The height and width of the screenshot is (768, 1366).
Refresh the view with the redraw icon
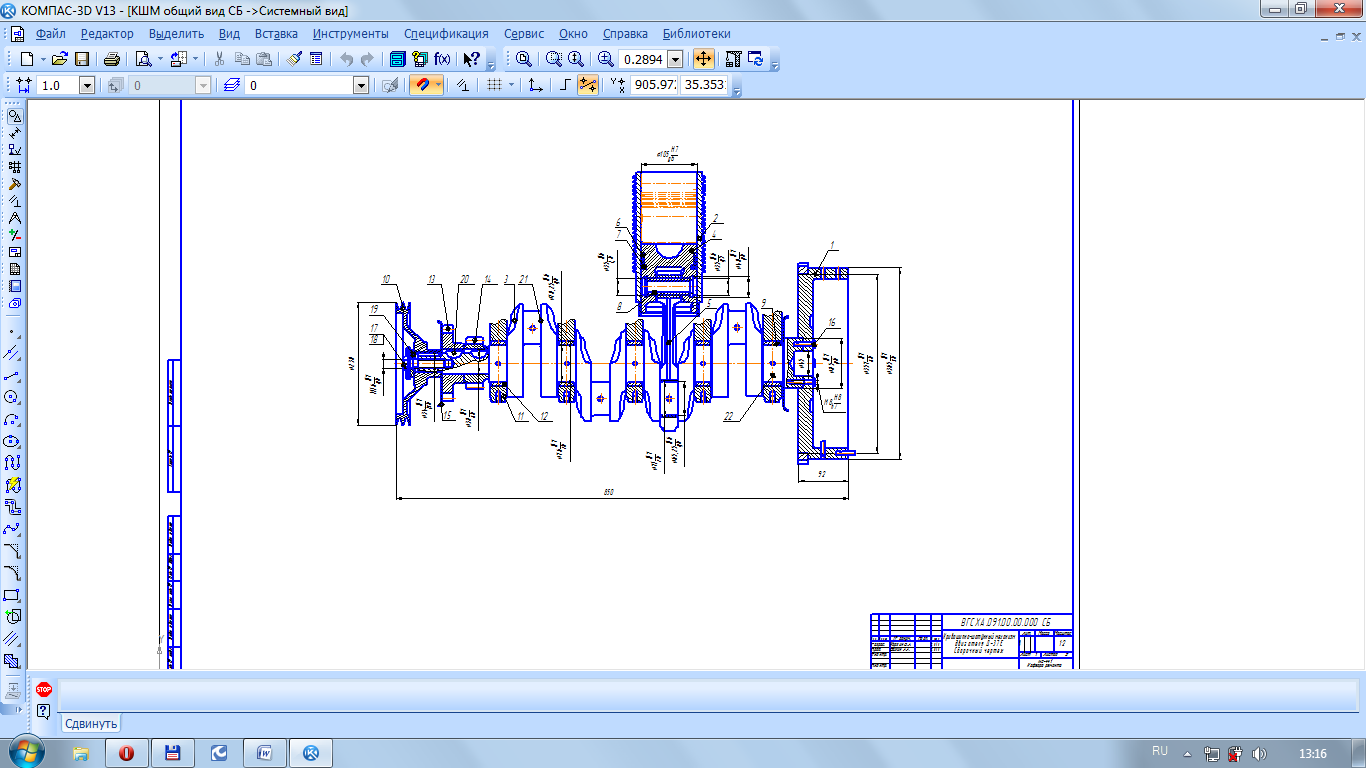[757, 59]
